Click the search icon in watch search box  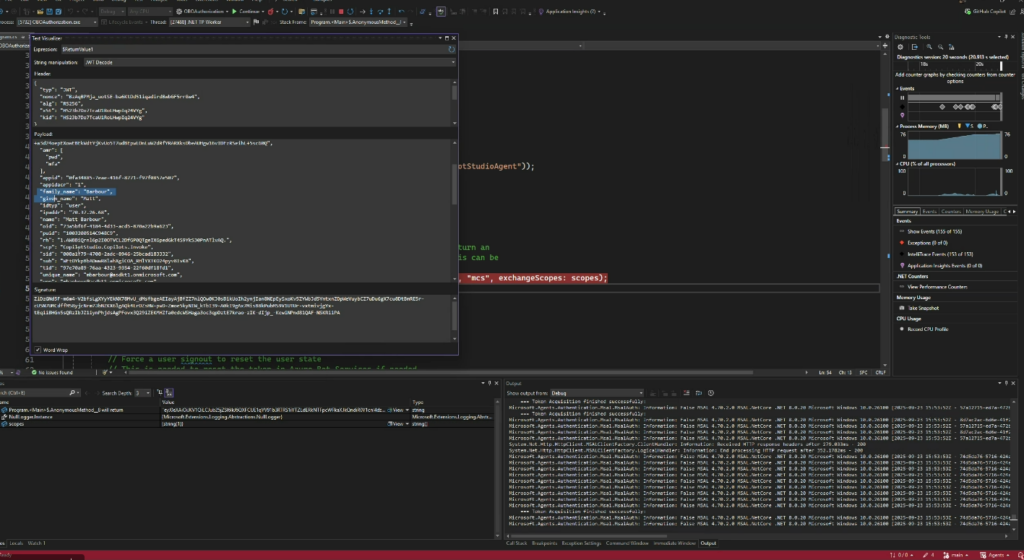(72, 393)
